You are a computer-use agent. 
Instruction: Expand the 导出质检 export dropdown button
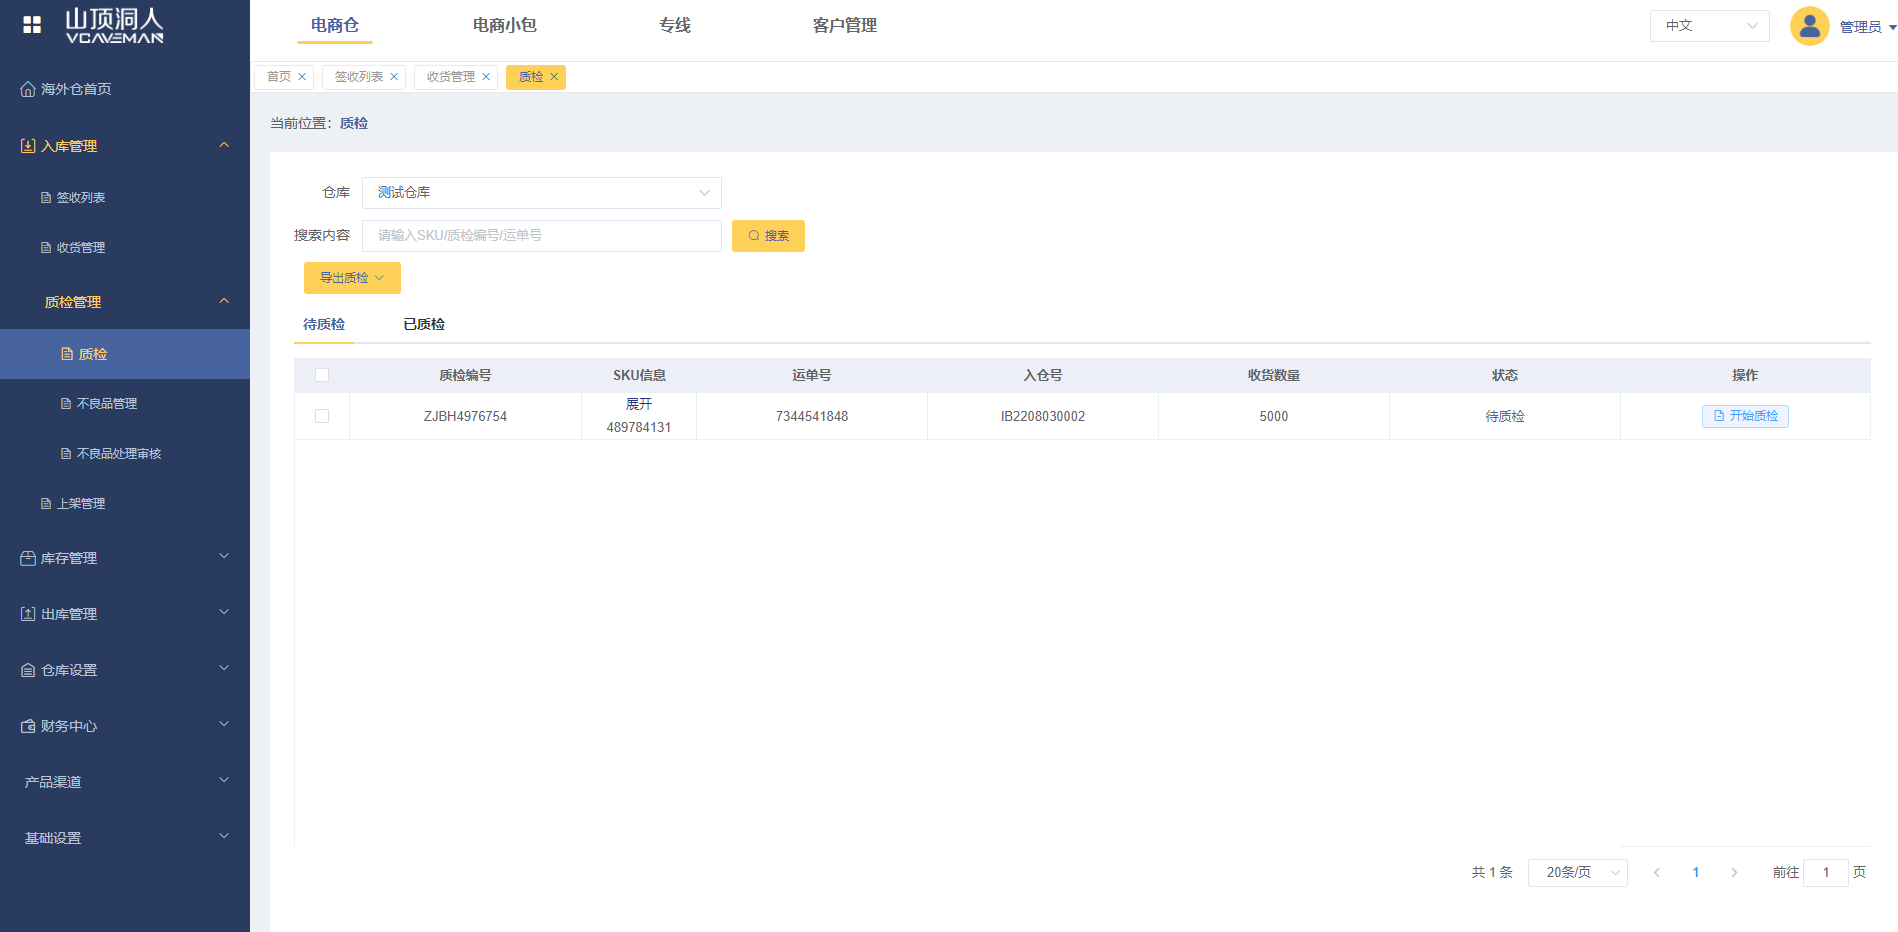[x=352, y=278]
